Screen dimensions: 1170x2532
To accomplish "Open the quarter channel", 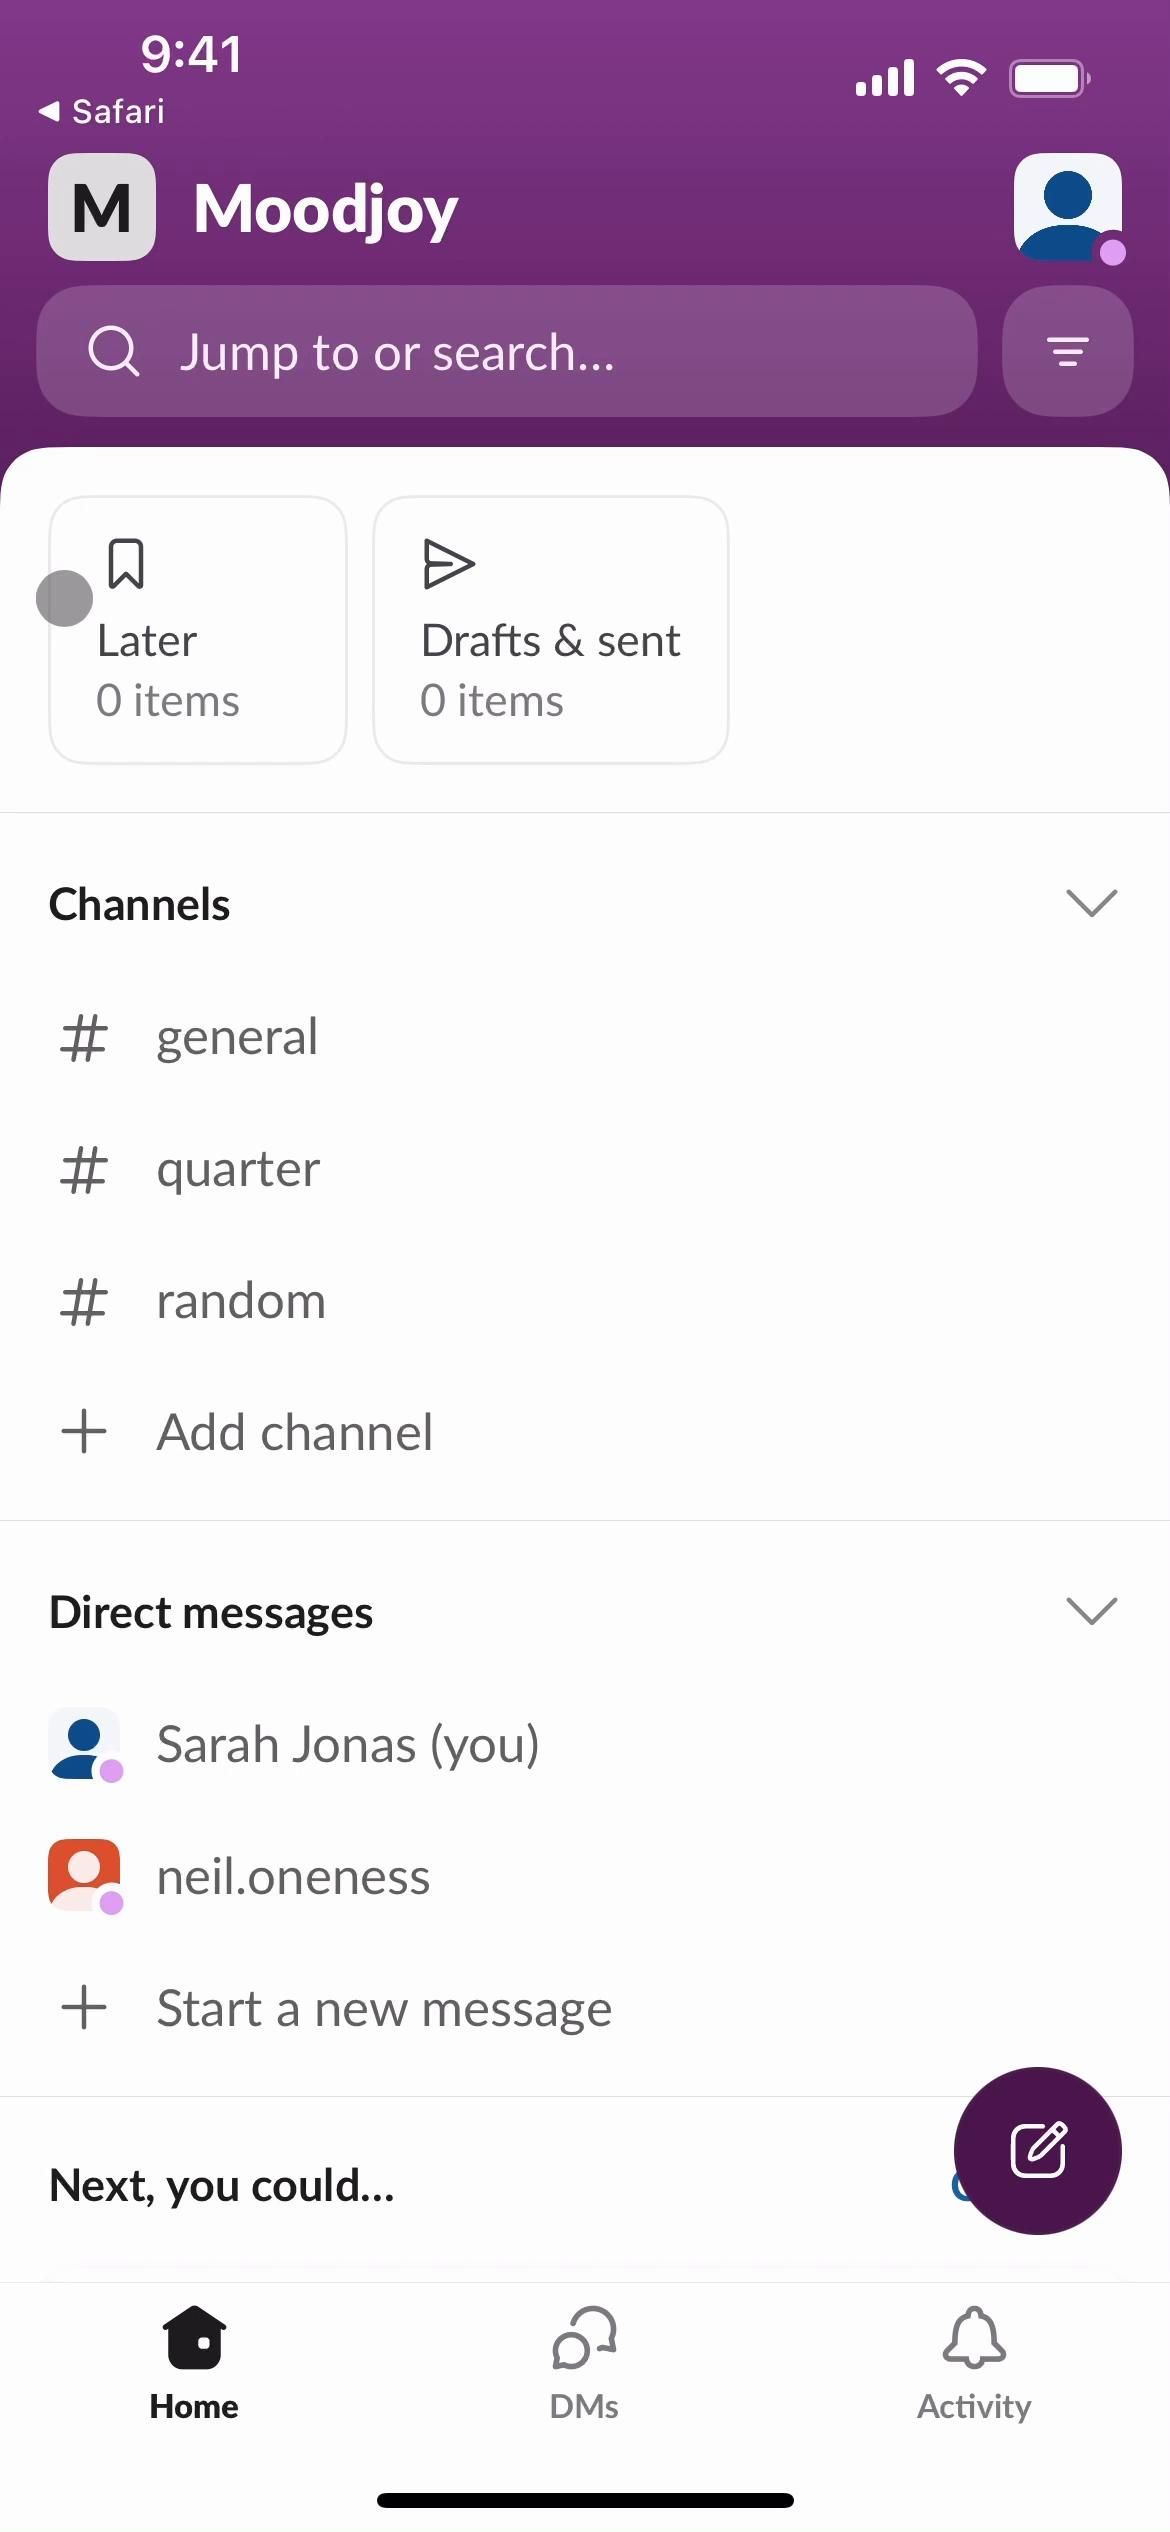I will coord(238,1169).
